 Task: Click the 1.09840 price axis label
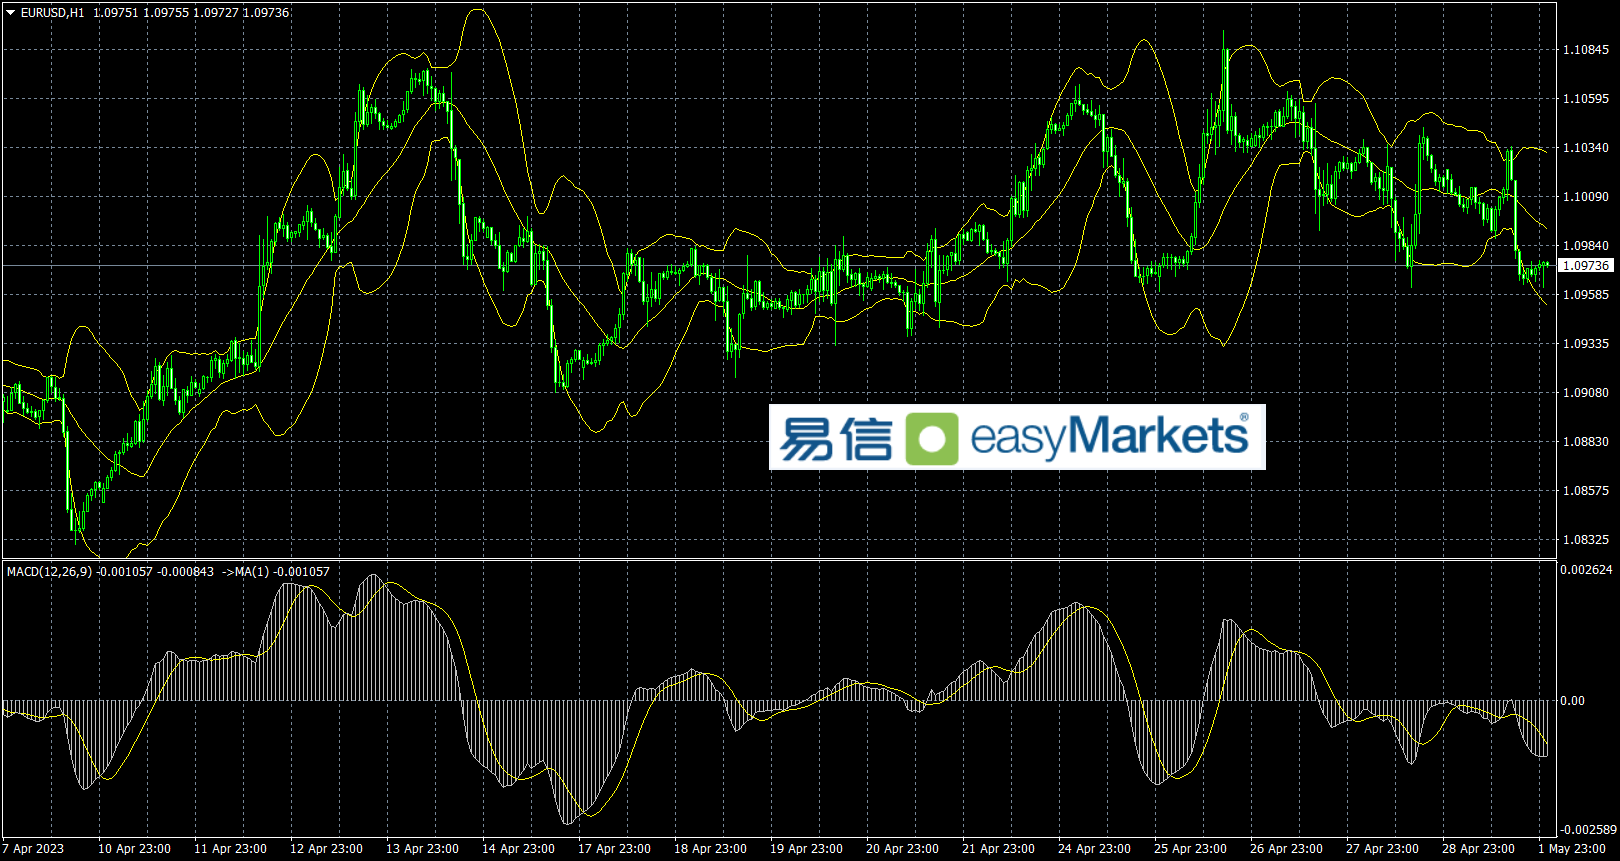[x=1586, y=246]
